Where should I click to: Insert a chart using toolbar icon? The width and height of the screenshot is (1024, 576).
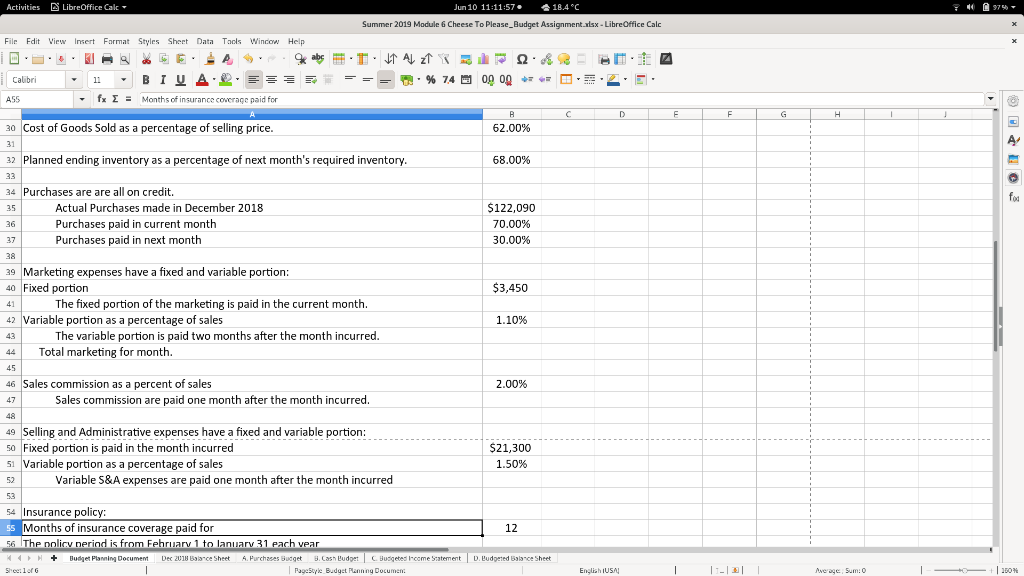[x=483, y=59]
